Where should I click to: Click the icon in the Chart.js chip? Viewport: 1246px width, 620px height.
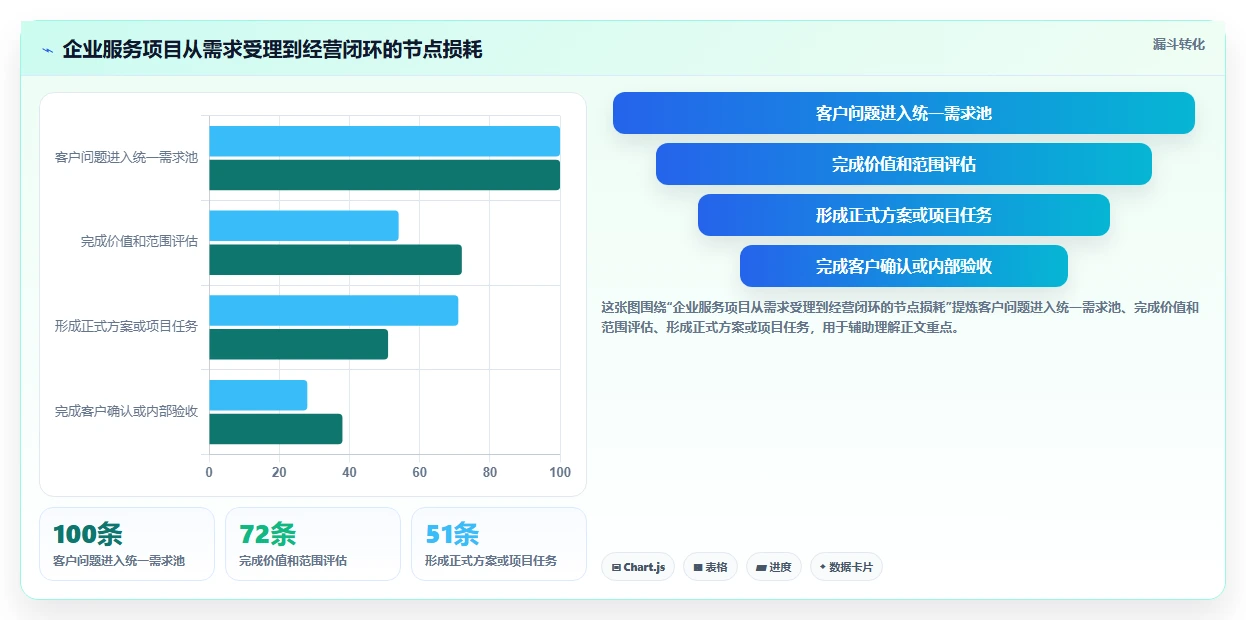616,567
